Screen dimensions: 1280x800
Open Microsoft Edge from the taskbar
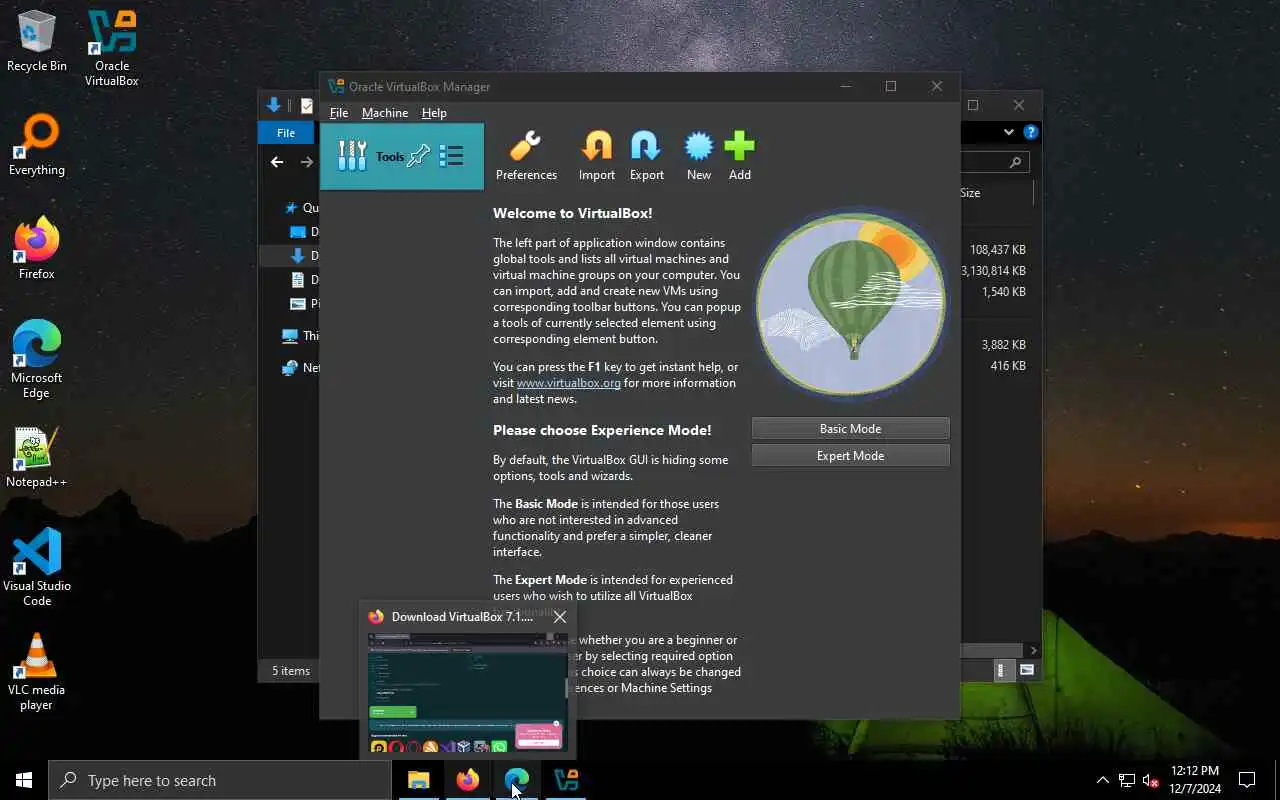tap(516, 780)
